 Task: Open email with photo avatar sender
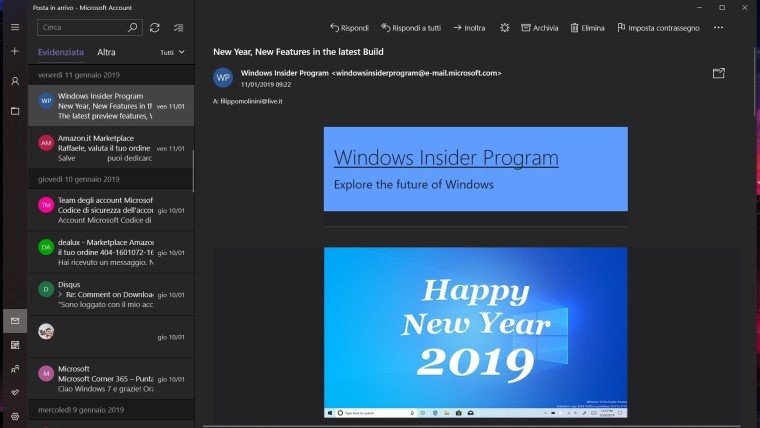click(x=111, y=336)
